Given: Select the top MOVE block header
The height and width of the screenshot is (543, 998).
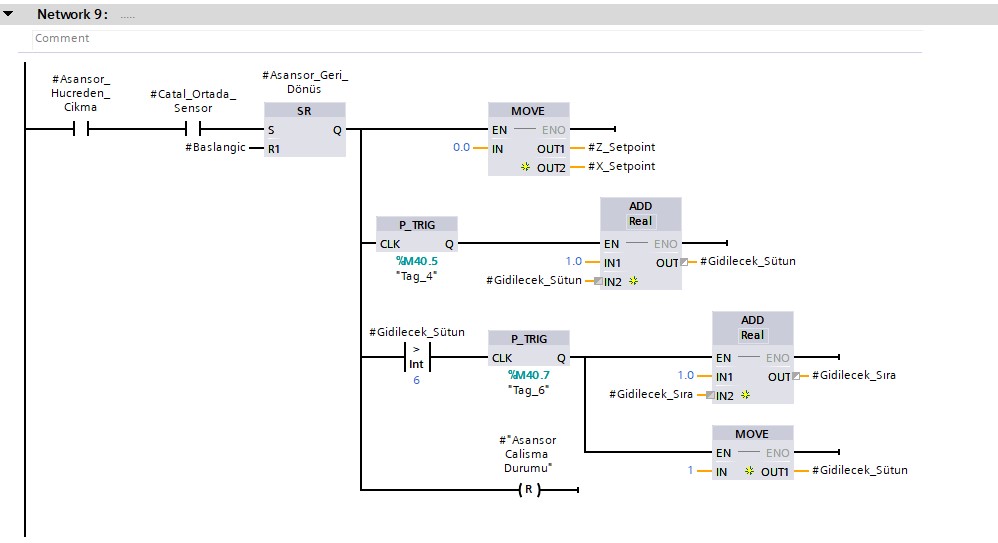Looking at the screenshot, I should [x=528, y=110].
